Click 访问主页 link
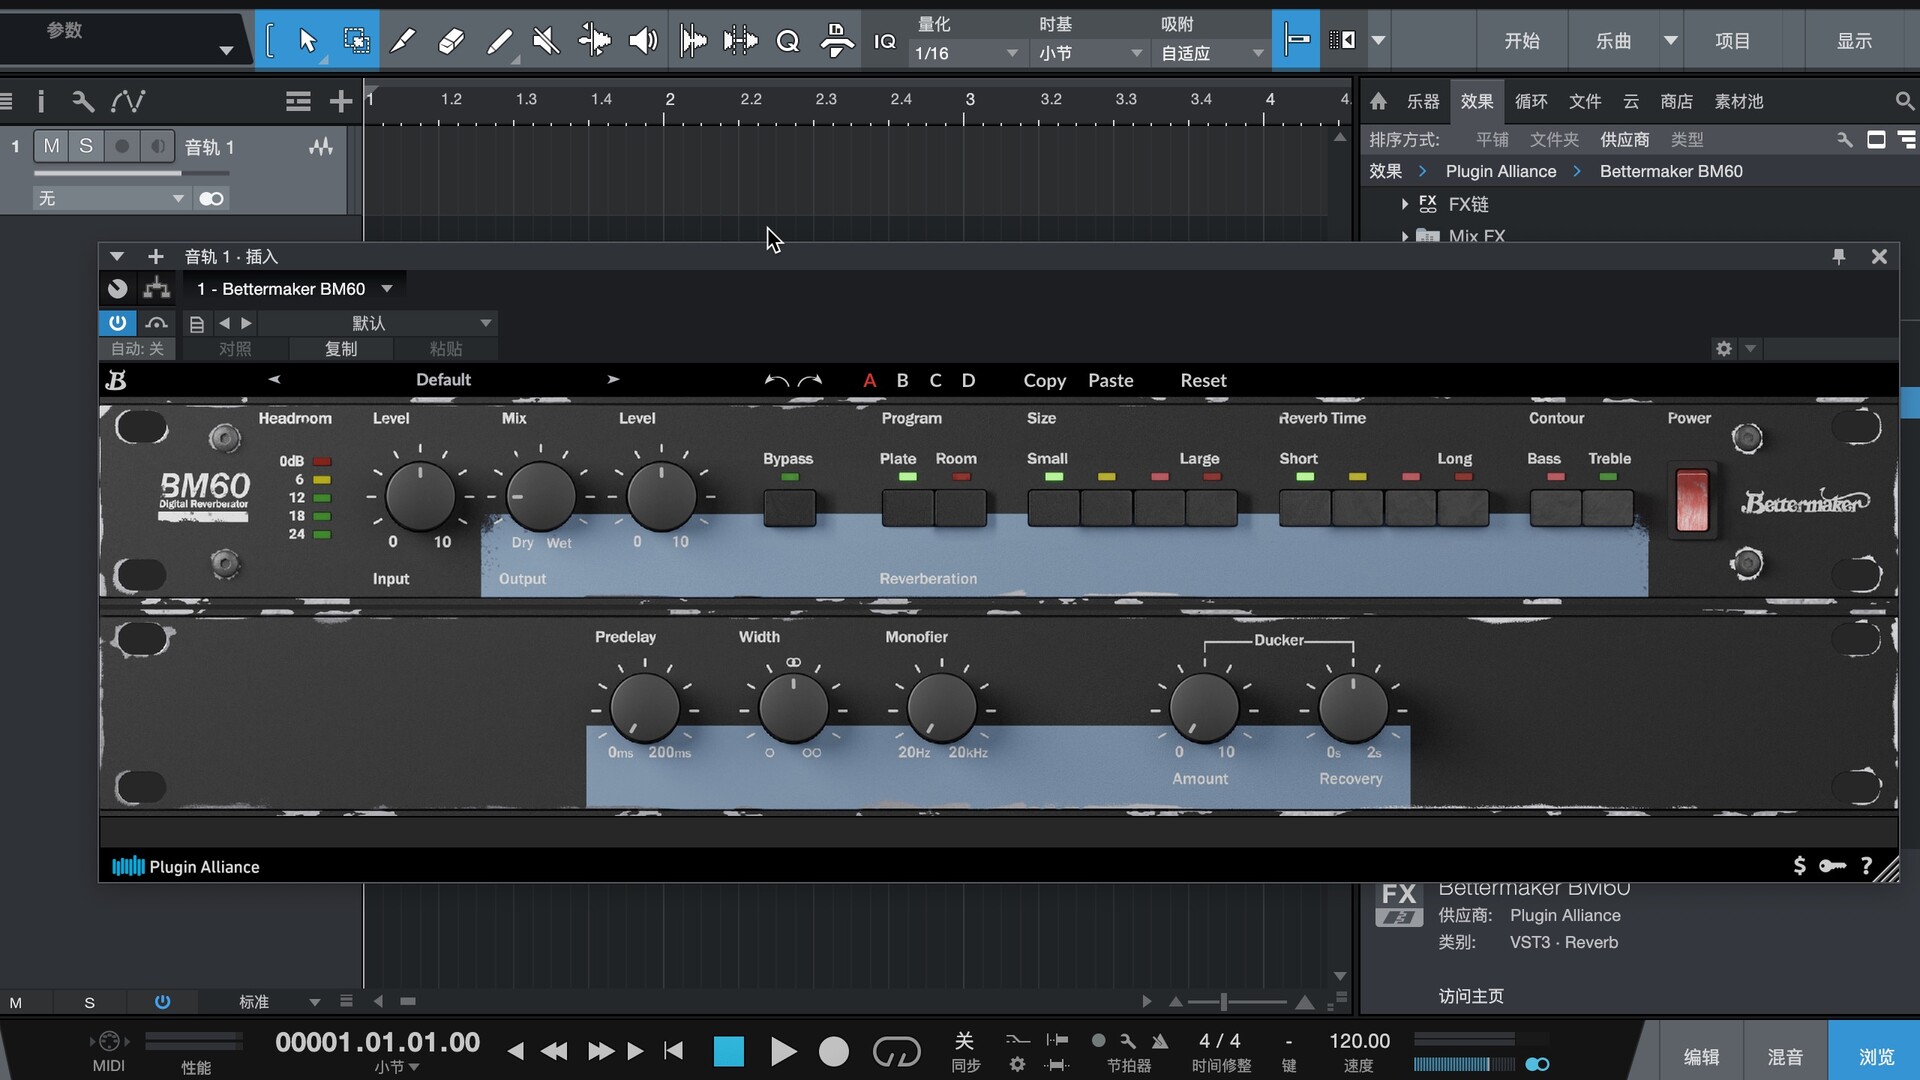 pyautogui.click(x=1470, y=996)
